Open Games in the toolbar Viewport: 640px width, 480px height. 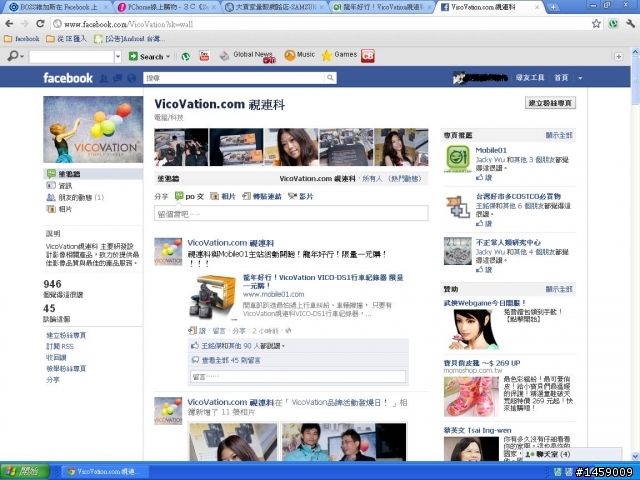(340, 55)
